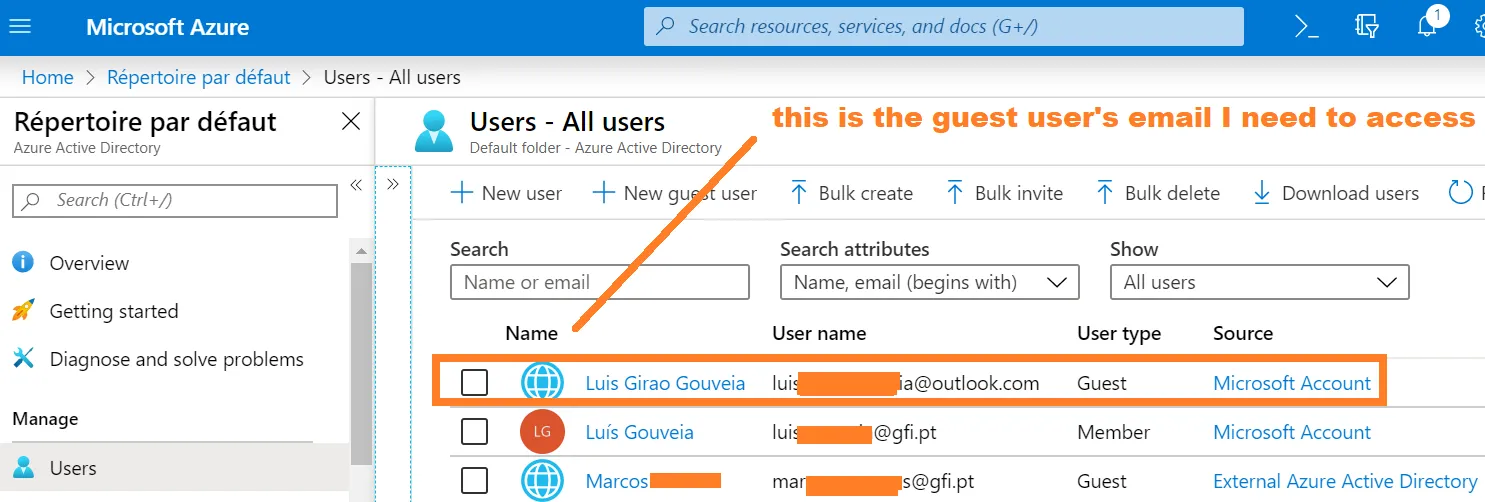Open the Show All users dropdown
This screenshot has height=502, width=1485.
pos(1260,282)
